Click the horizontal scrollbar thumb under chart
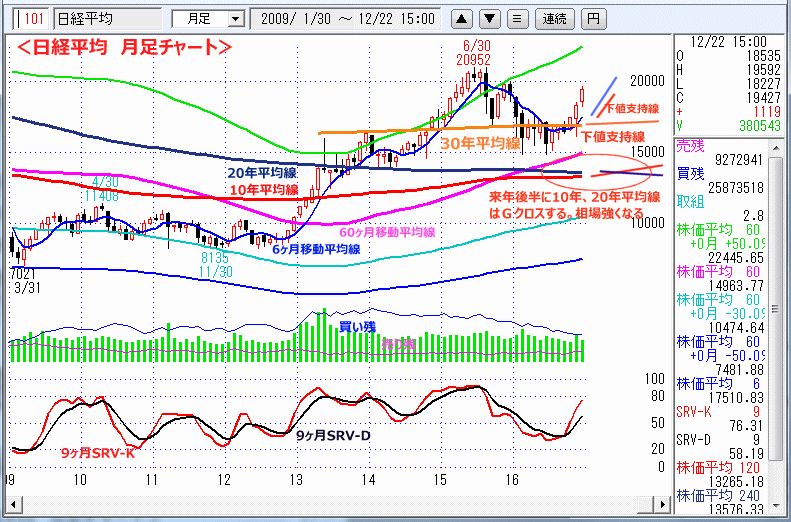 [646, 503]
